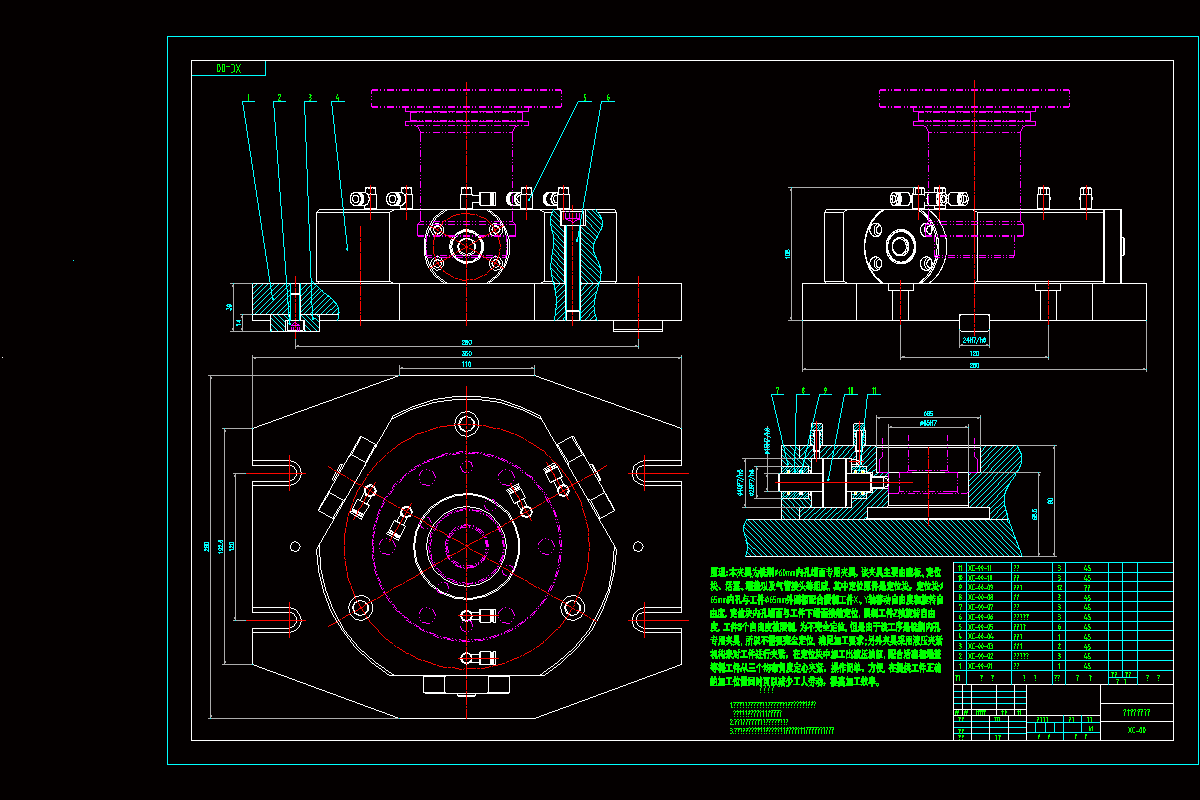This screenshot has width=1200, height=800.
Task: Click parts list row XC-00-01
Action: click(x=1064, y=664)
